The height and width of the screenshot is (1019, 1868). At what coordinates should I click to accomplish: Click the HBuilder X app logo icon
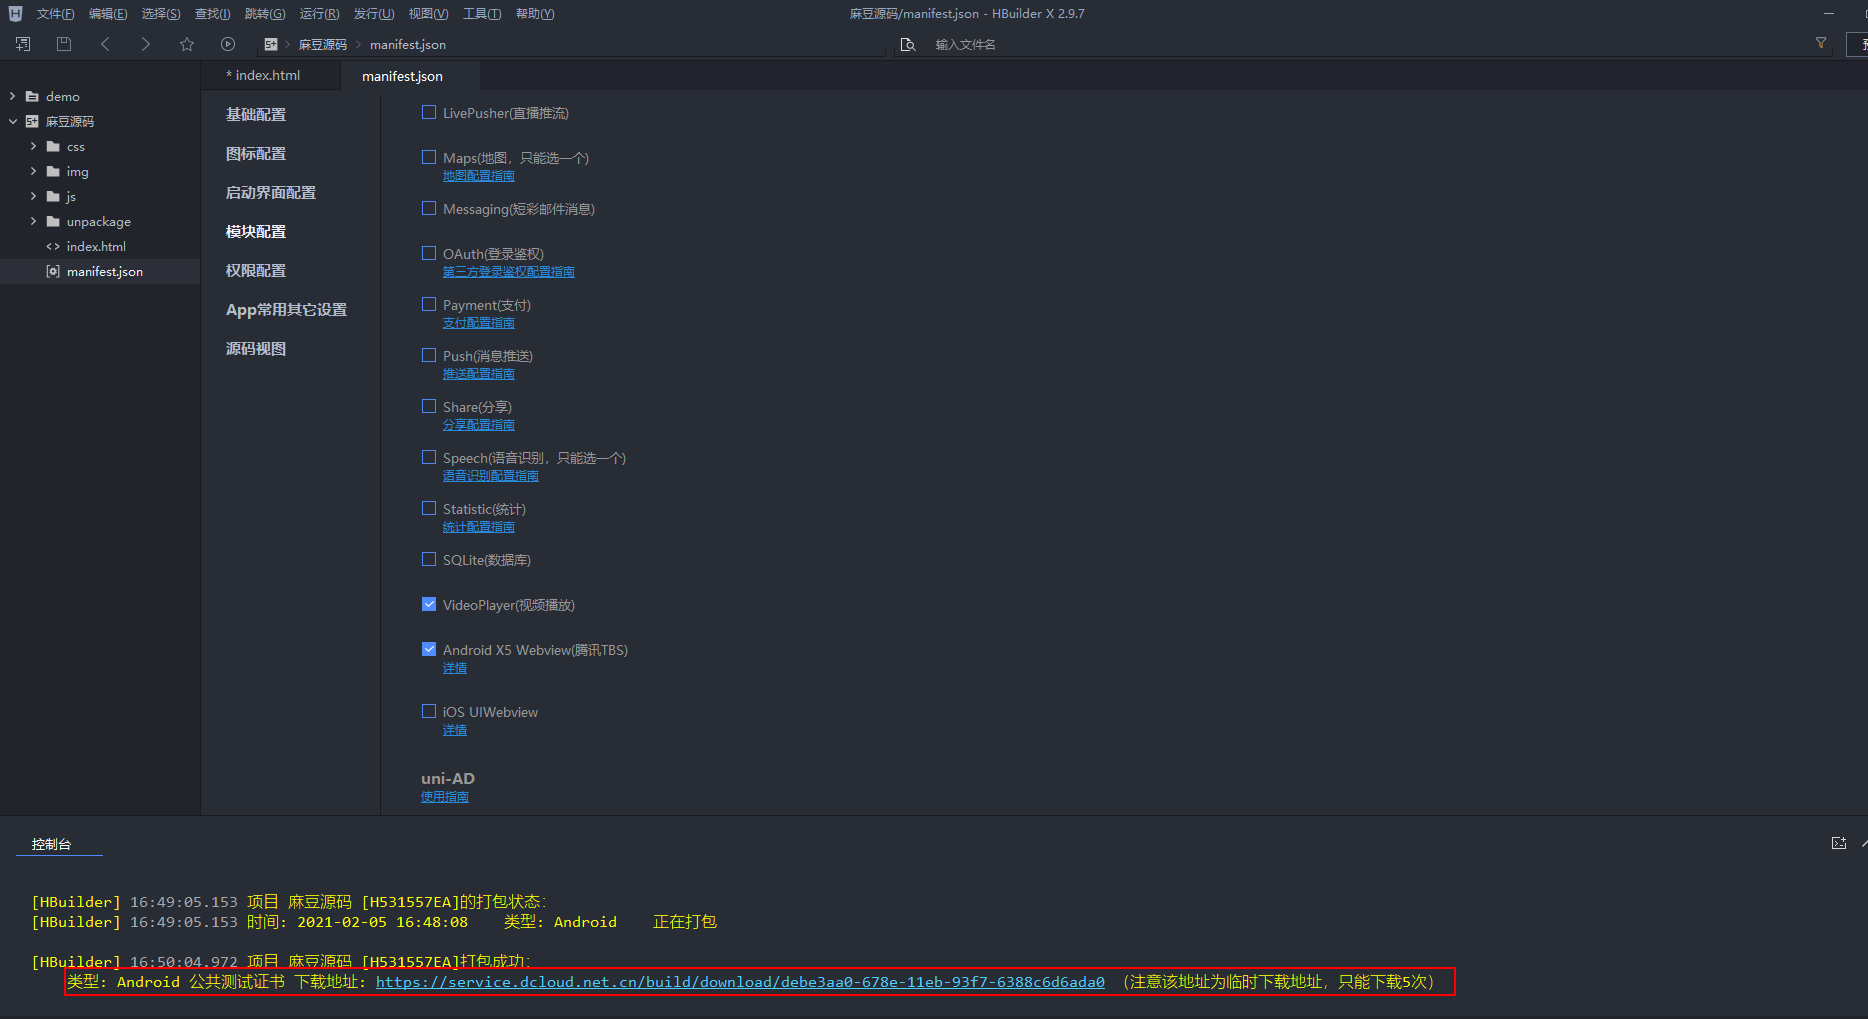point(15,13)
